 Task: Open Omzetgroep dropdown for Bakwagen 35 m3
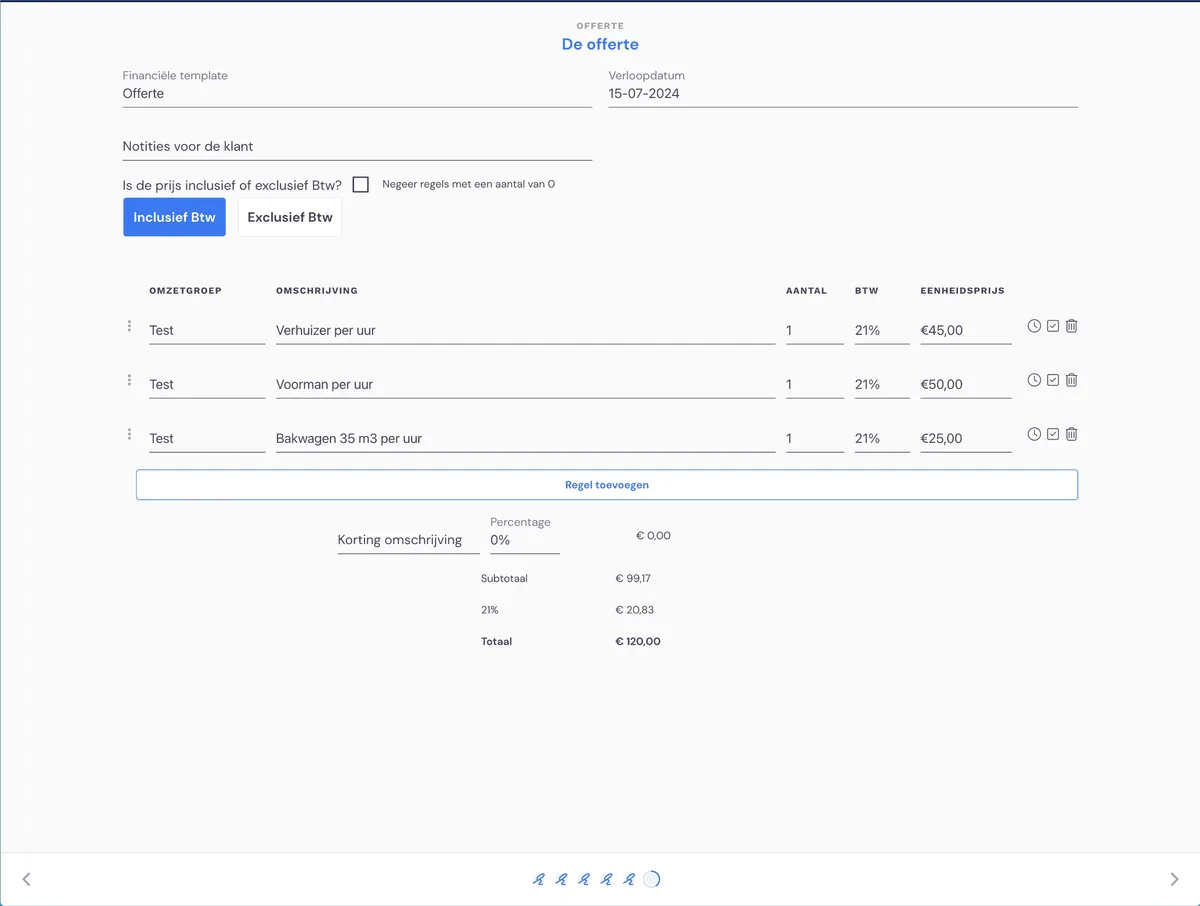coord(207,439)
